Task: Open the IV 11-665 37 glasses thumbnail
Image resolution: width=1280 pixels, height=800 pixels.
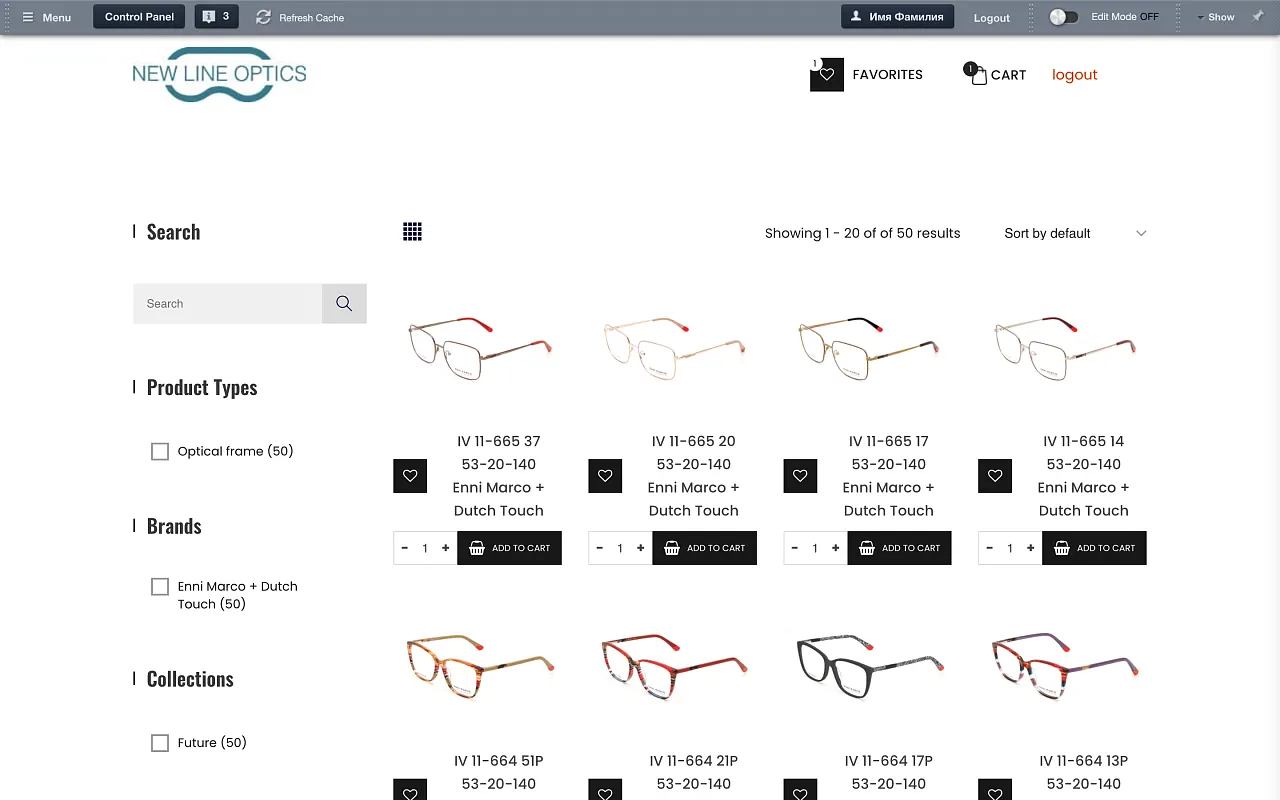Action: coord(479,347)
